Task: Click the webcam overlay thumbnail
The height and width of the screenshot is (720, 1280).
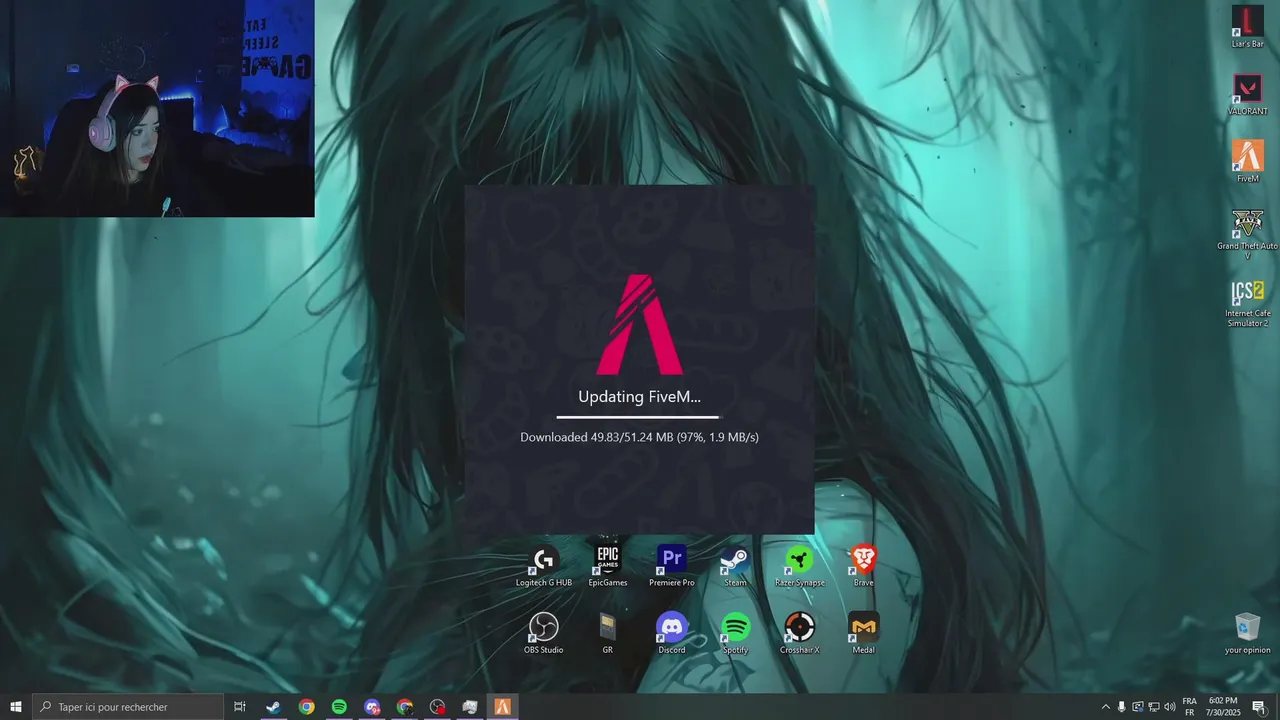Action: point(157,108)
